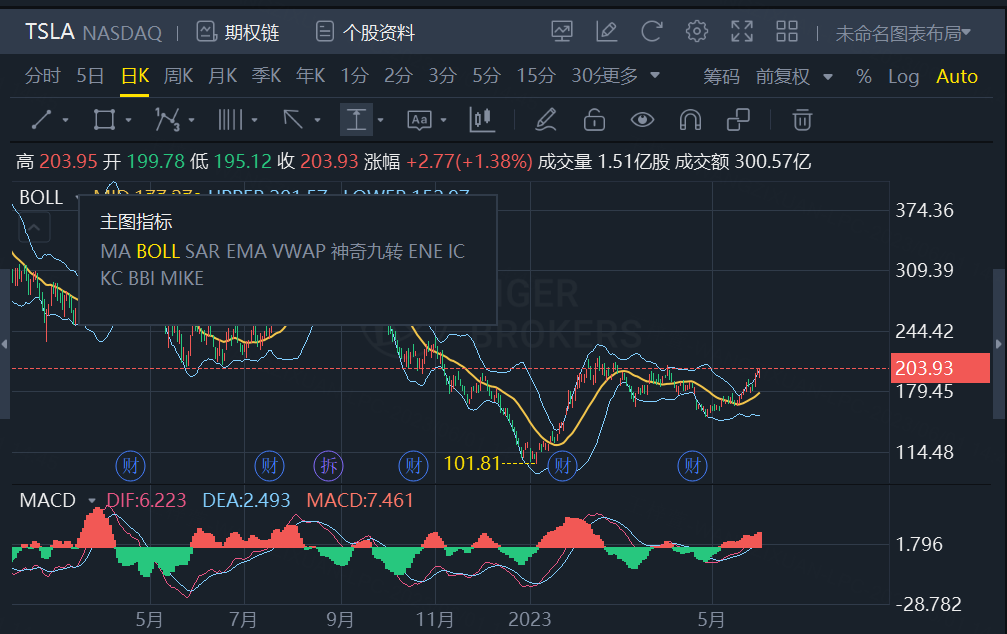Click the text annotation tool icon
Screen dimensions: 1007x634
click(419, 121)
